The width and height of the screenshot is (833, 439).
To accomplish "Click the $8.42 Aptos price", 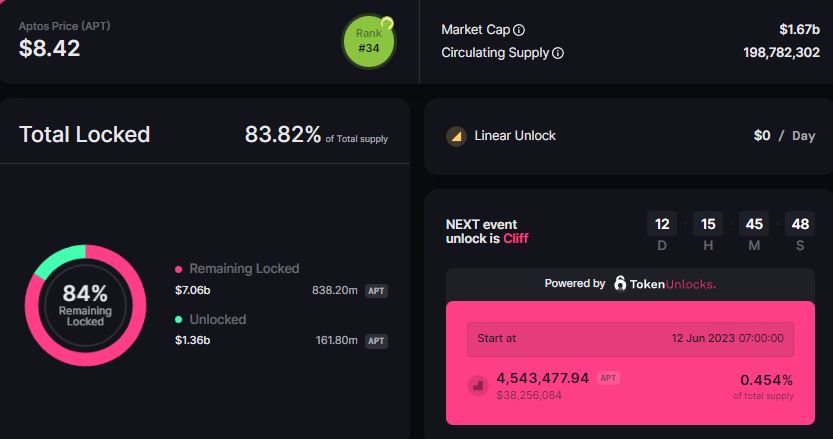I will coord(49,48).
